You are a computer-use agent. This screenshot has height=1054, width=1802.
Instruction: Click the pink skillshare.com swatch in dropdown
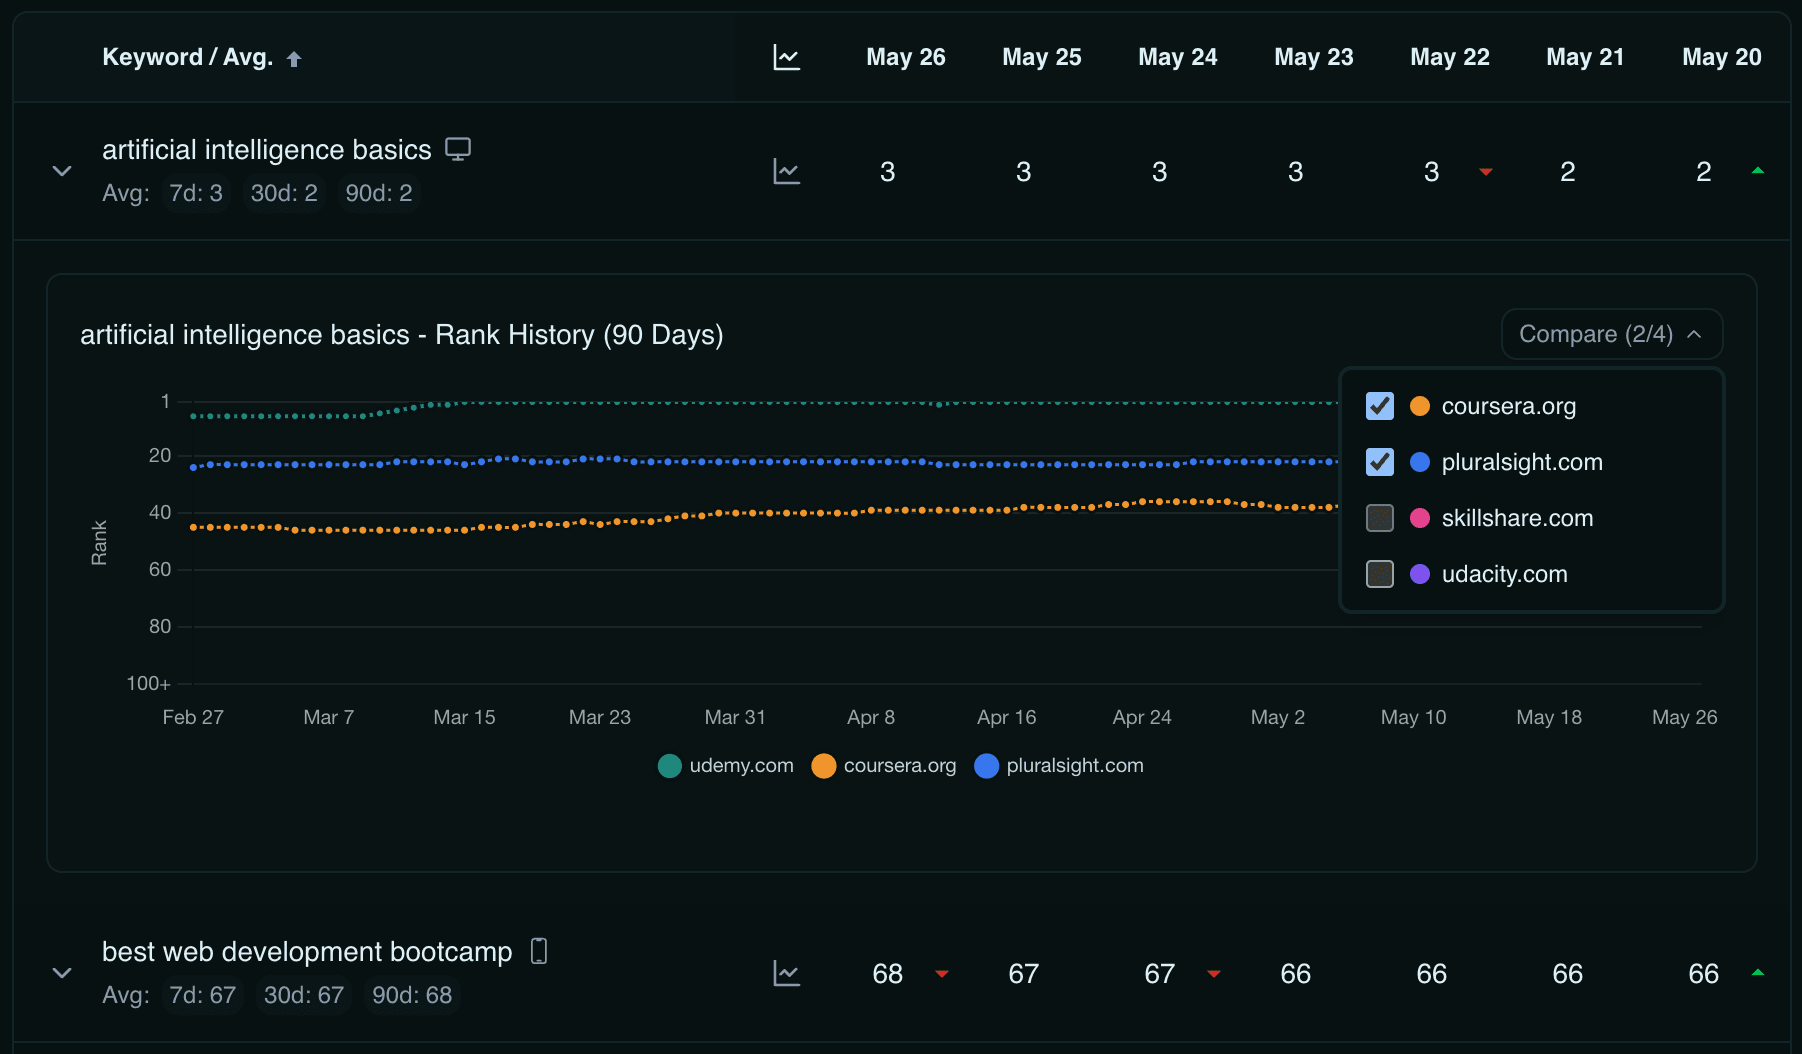(1420, 518)
